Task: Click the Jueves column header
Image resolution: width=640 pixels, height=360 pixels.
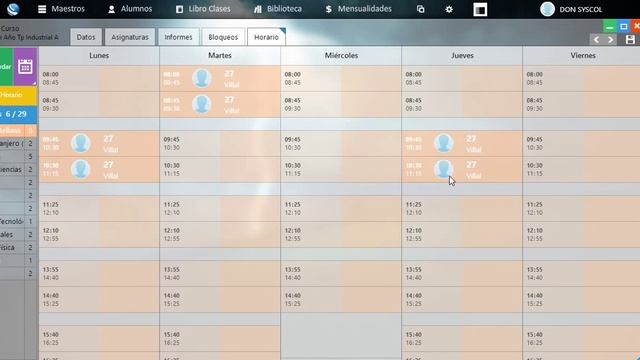Action: point(462,56)
